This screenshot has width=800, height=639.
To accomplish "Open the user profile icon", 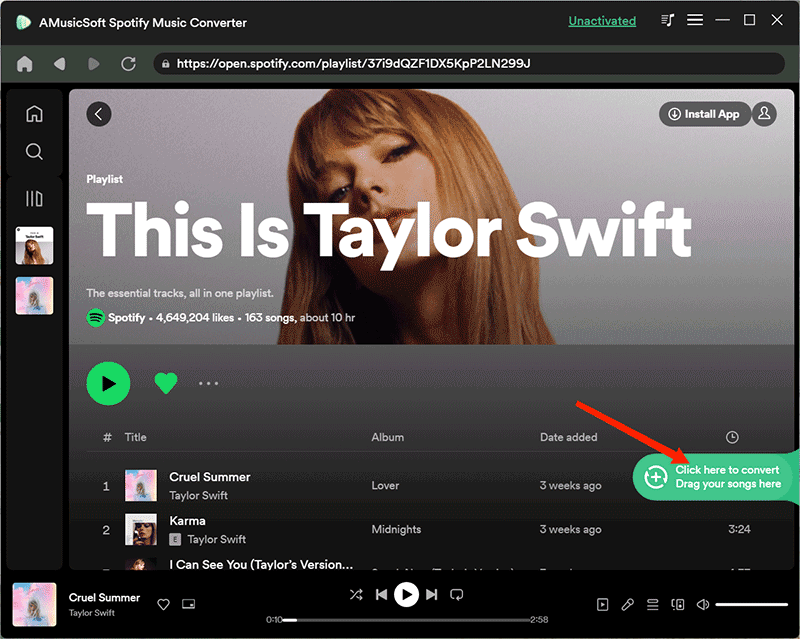I will pos(764,114).
